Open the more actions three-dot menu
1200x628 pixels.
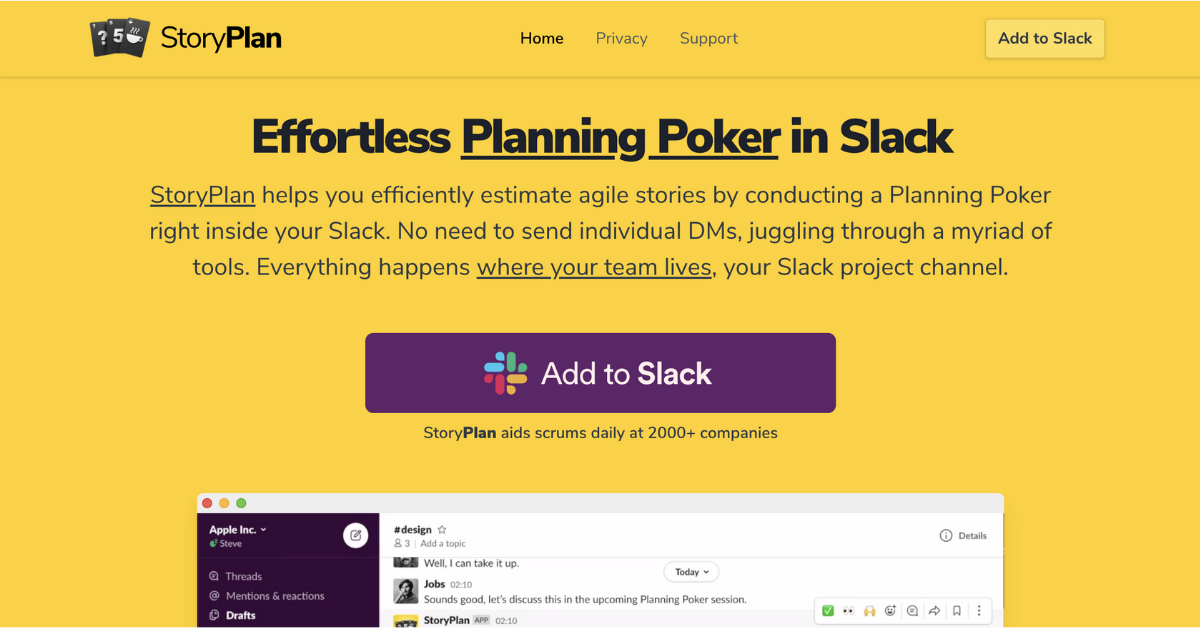pos(978,610)
